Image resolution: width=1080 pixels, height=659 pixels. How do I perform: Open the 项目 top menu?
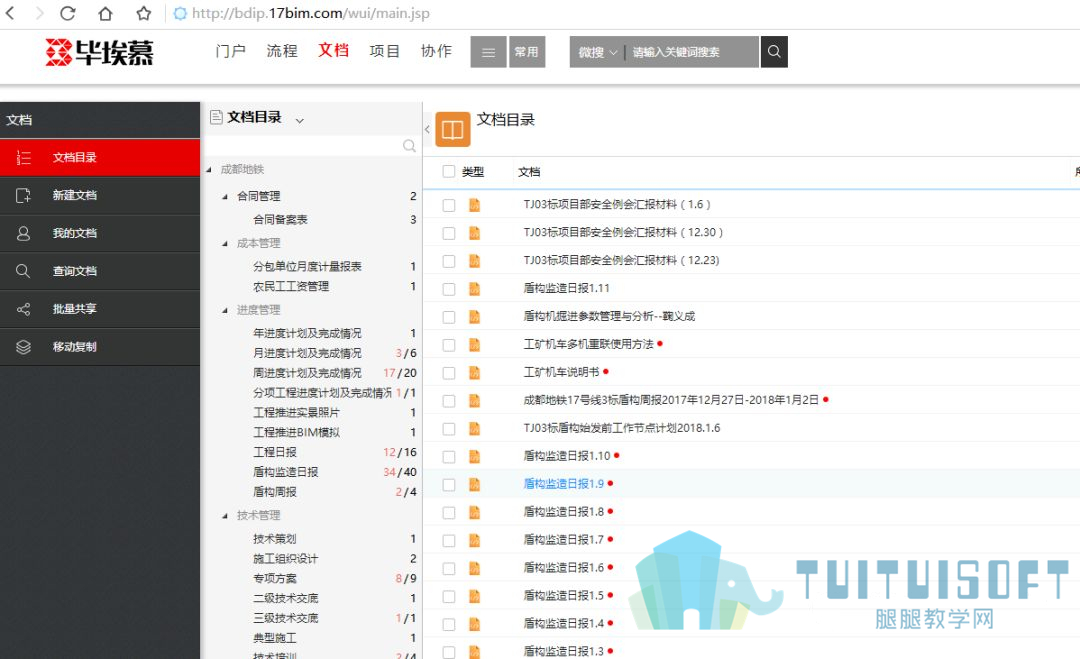tap(384, 51)
